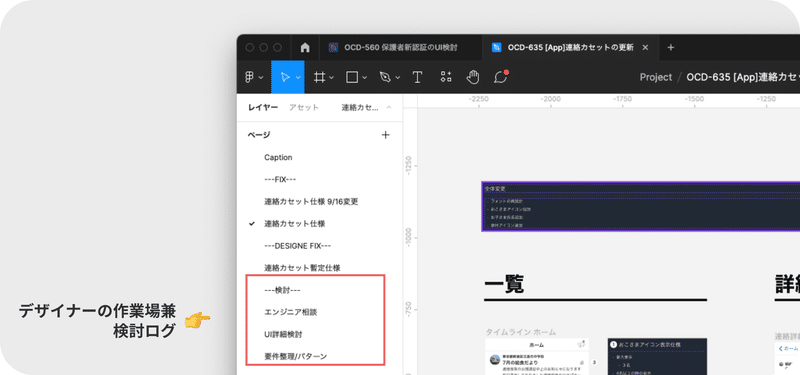Select the 全体変更 dark note frame
The height and width of the screenshot is (375, 800).
(x=640, y=207)
